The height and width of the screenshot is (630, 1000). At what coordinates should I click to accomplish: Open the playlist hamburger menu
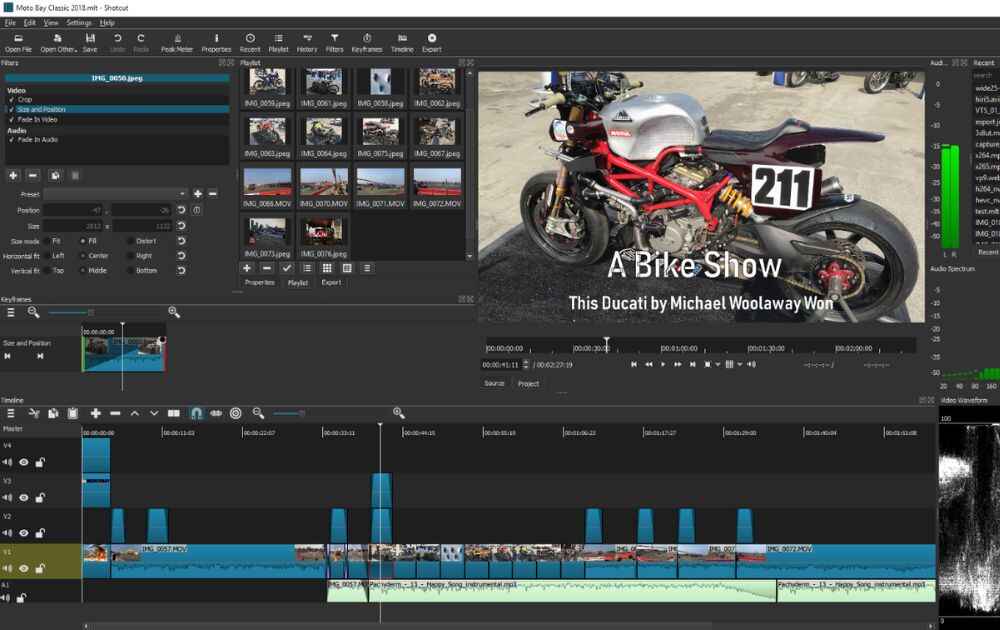point(367,268)
